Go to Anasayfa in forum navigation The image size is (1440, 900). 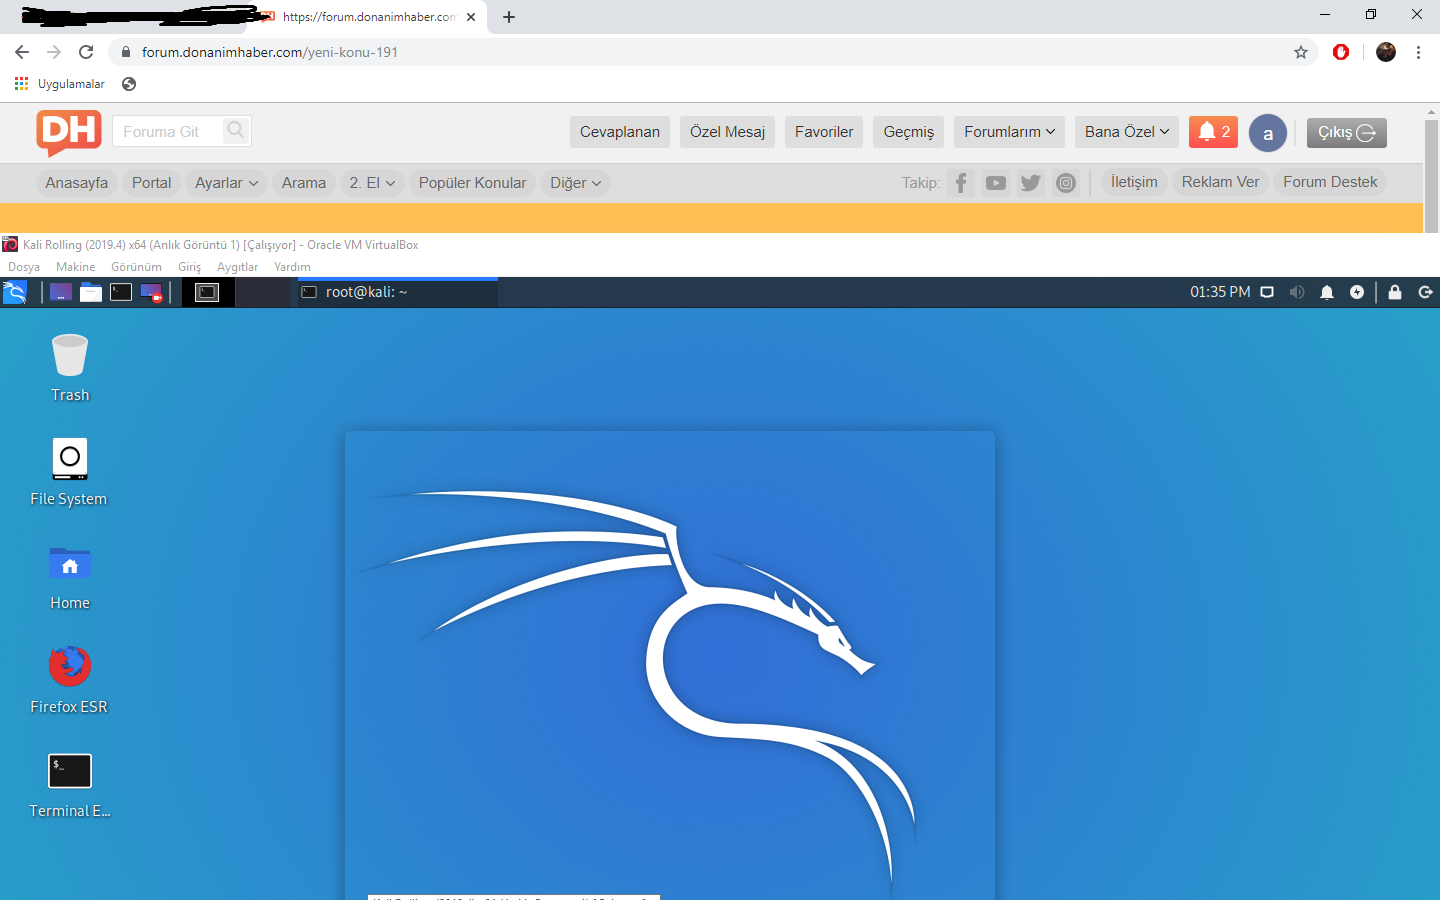77,183
